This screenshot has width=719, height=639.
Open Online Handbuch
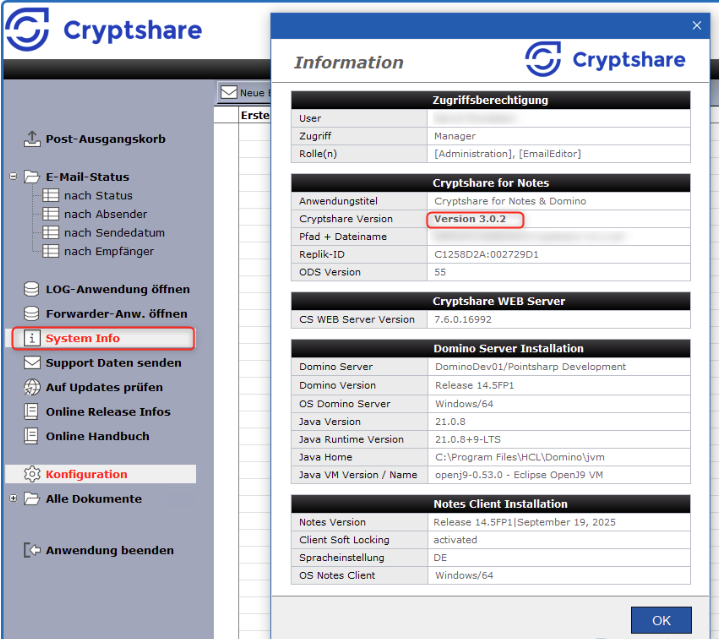[98, 436]
